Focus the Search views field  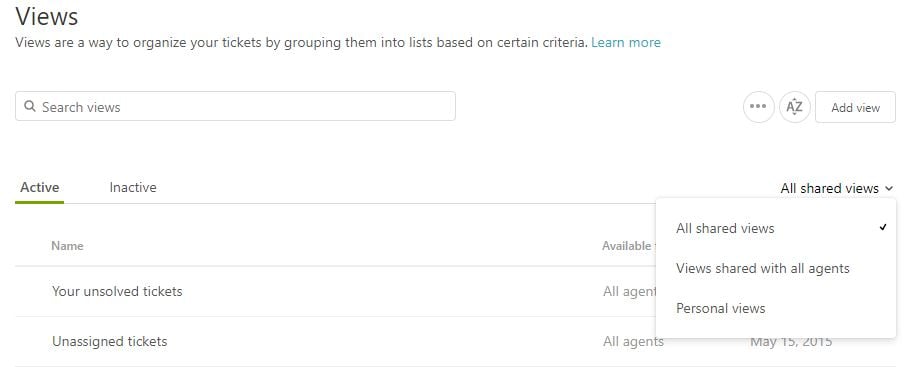[235, 107]
